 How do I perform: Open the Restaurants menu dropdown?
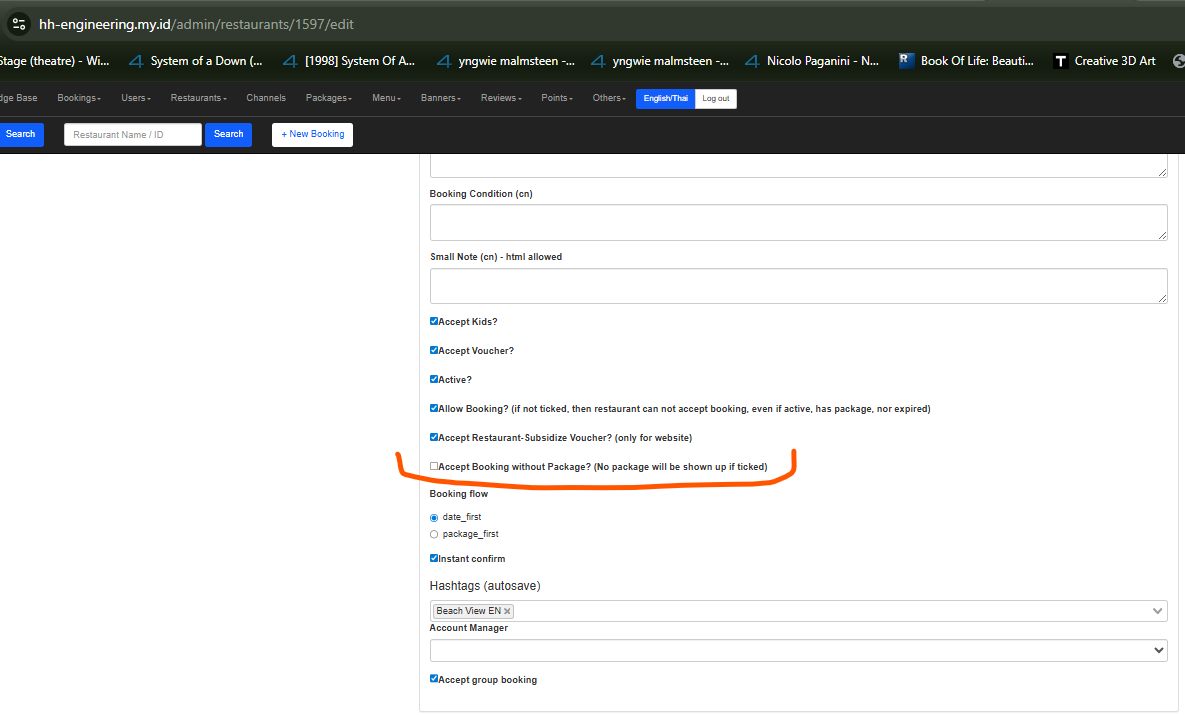coord(198,98)
